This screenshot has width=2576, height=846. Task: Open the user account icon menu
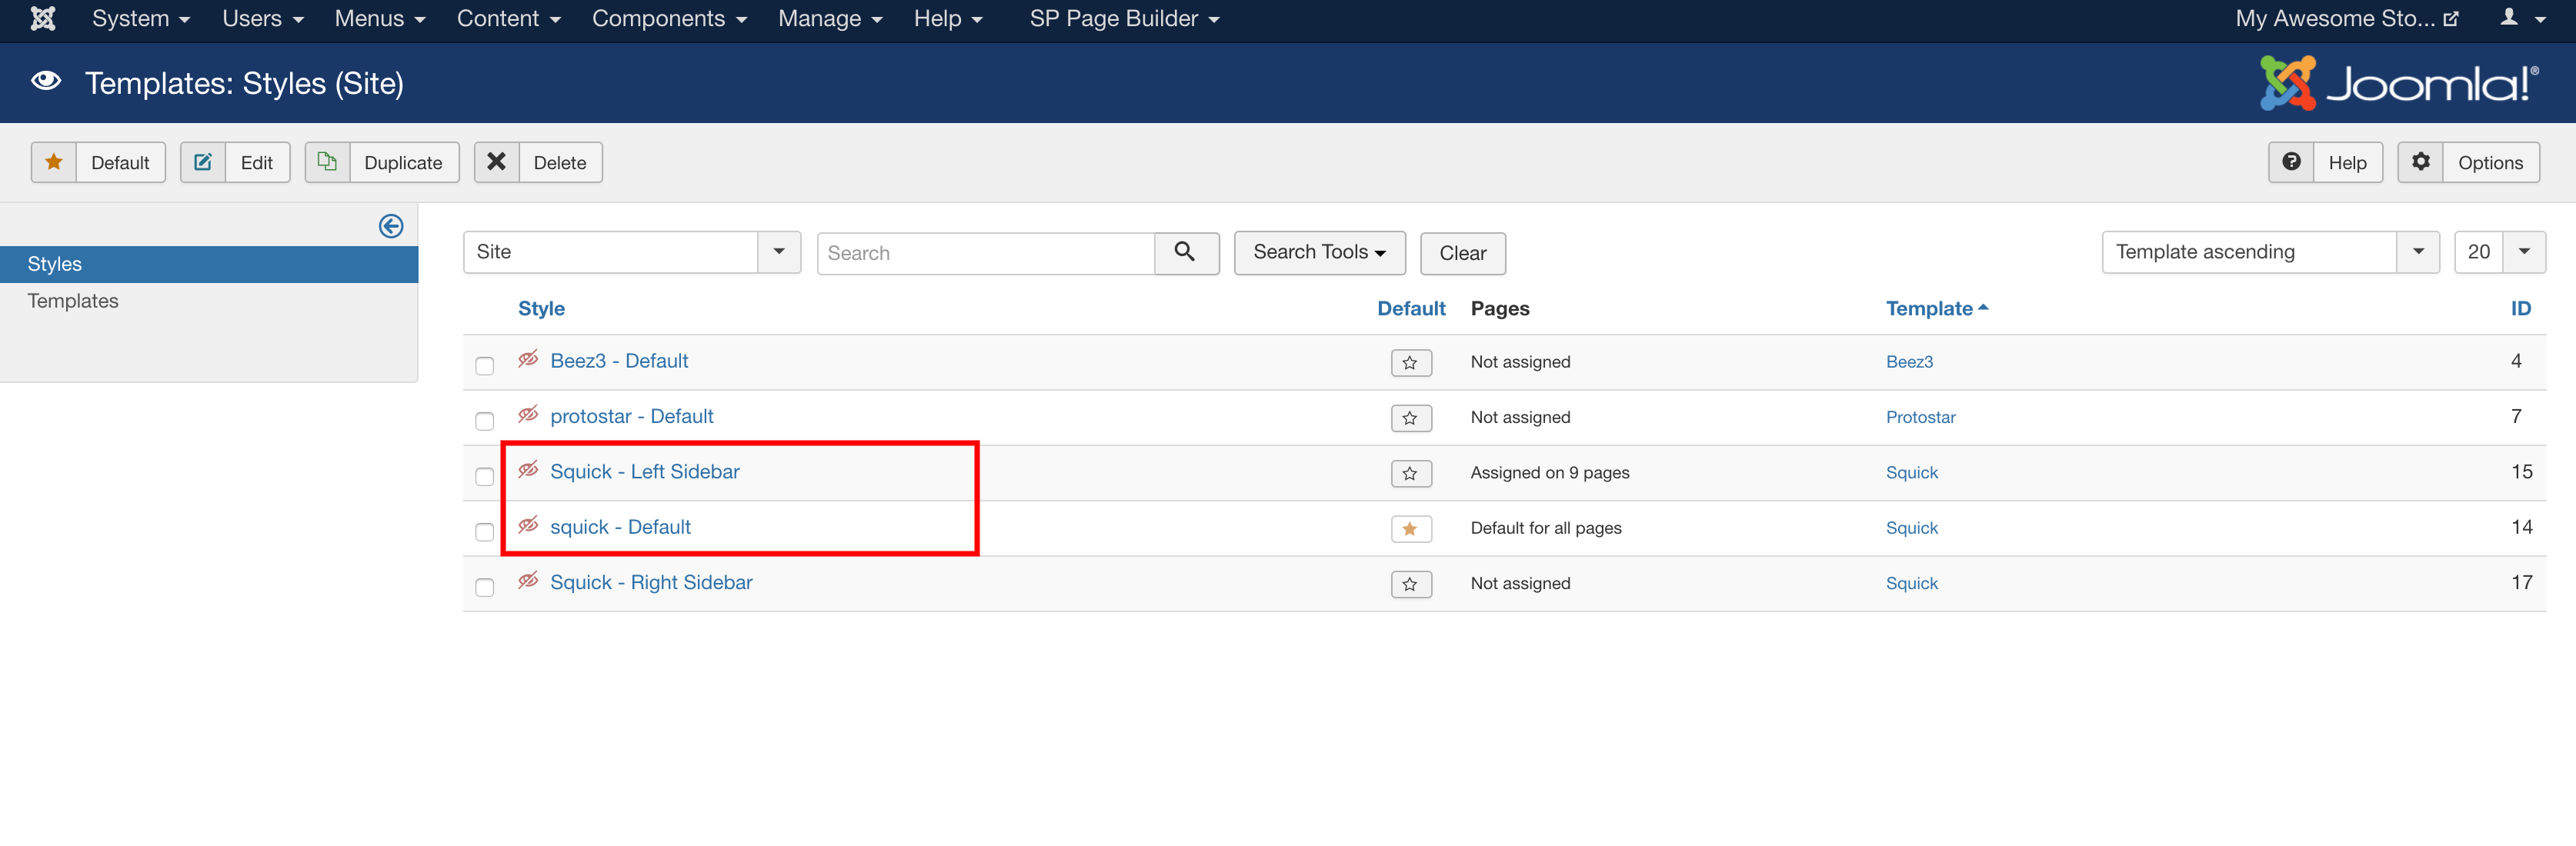click(2522, 18)
